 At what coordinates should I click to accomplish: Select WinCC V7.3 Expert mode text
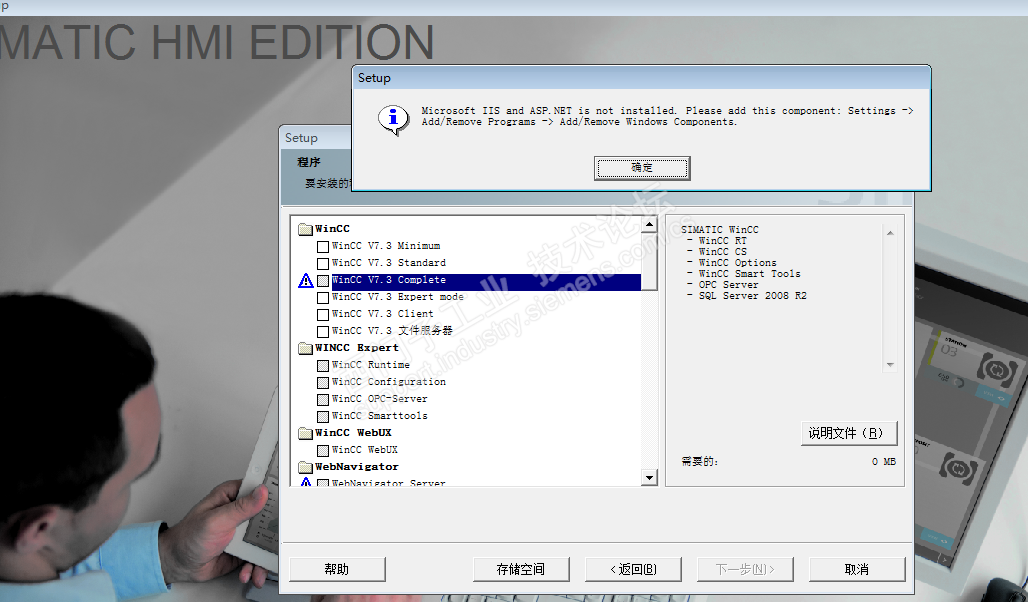[397, 297]
